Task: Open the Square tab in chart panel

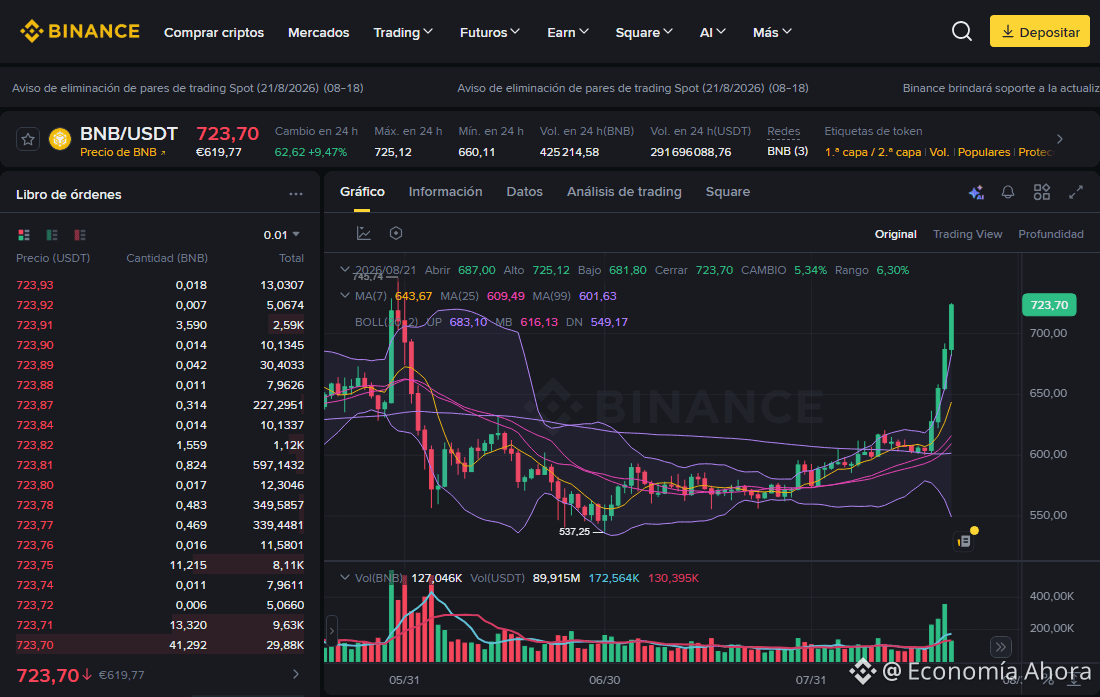Action: pos(727,191)
